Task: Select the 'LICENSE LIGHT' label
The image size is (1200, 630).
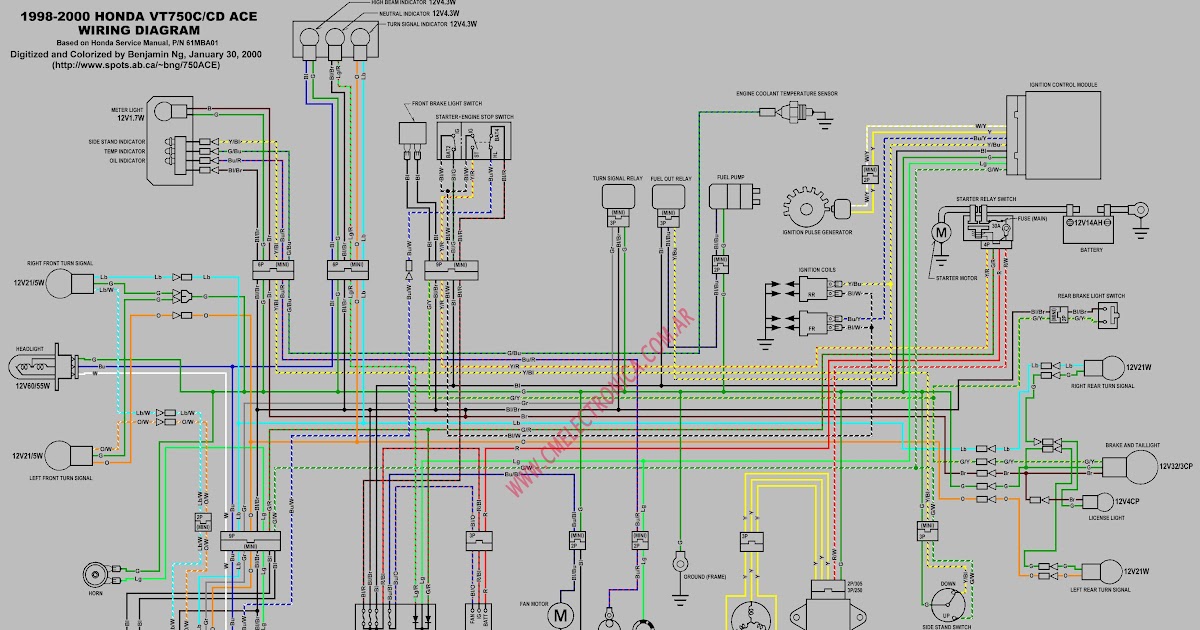Action: click(1106, 518)
